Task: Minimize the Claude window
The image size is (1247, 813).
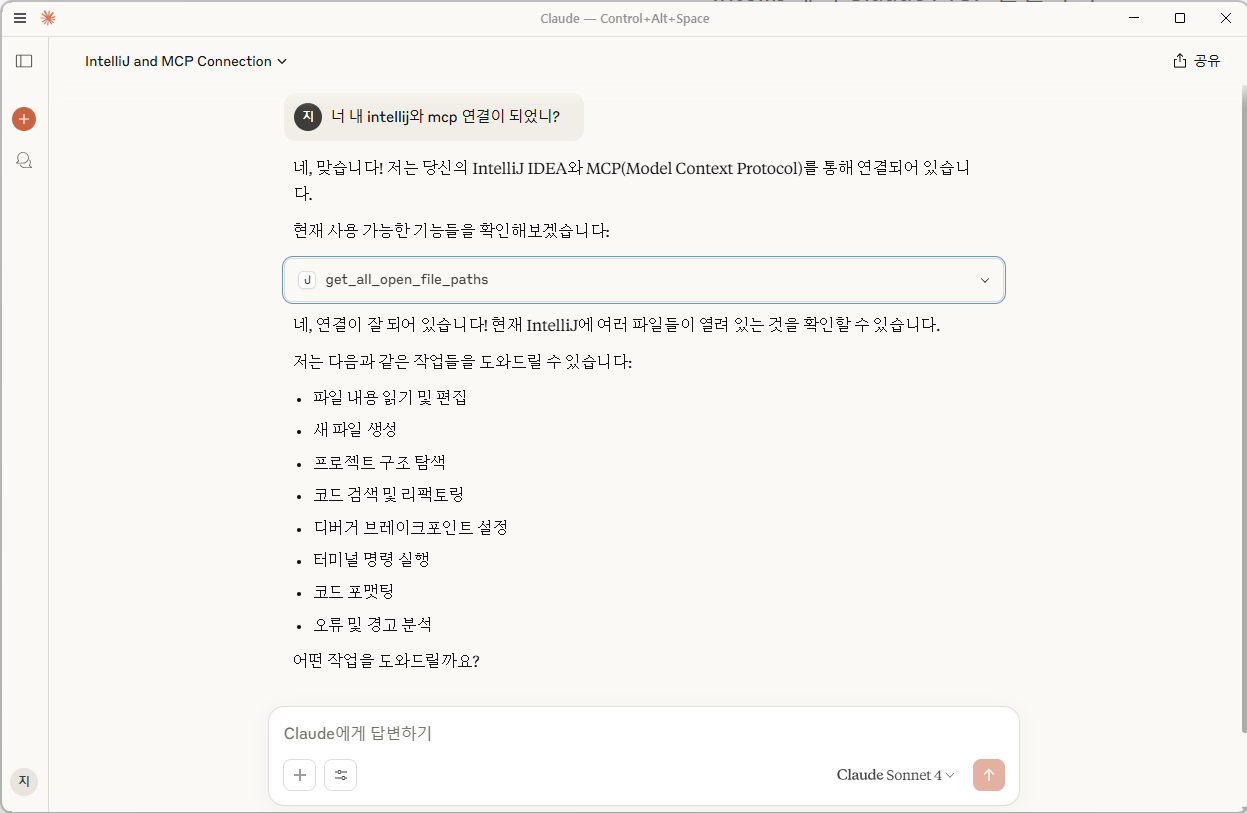Action: (x=1134, y=18)
